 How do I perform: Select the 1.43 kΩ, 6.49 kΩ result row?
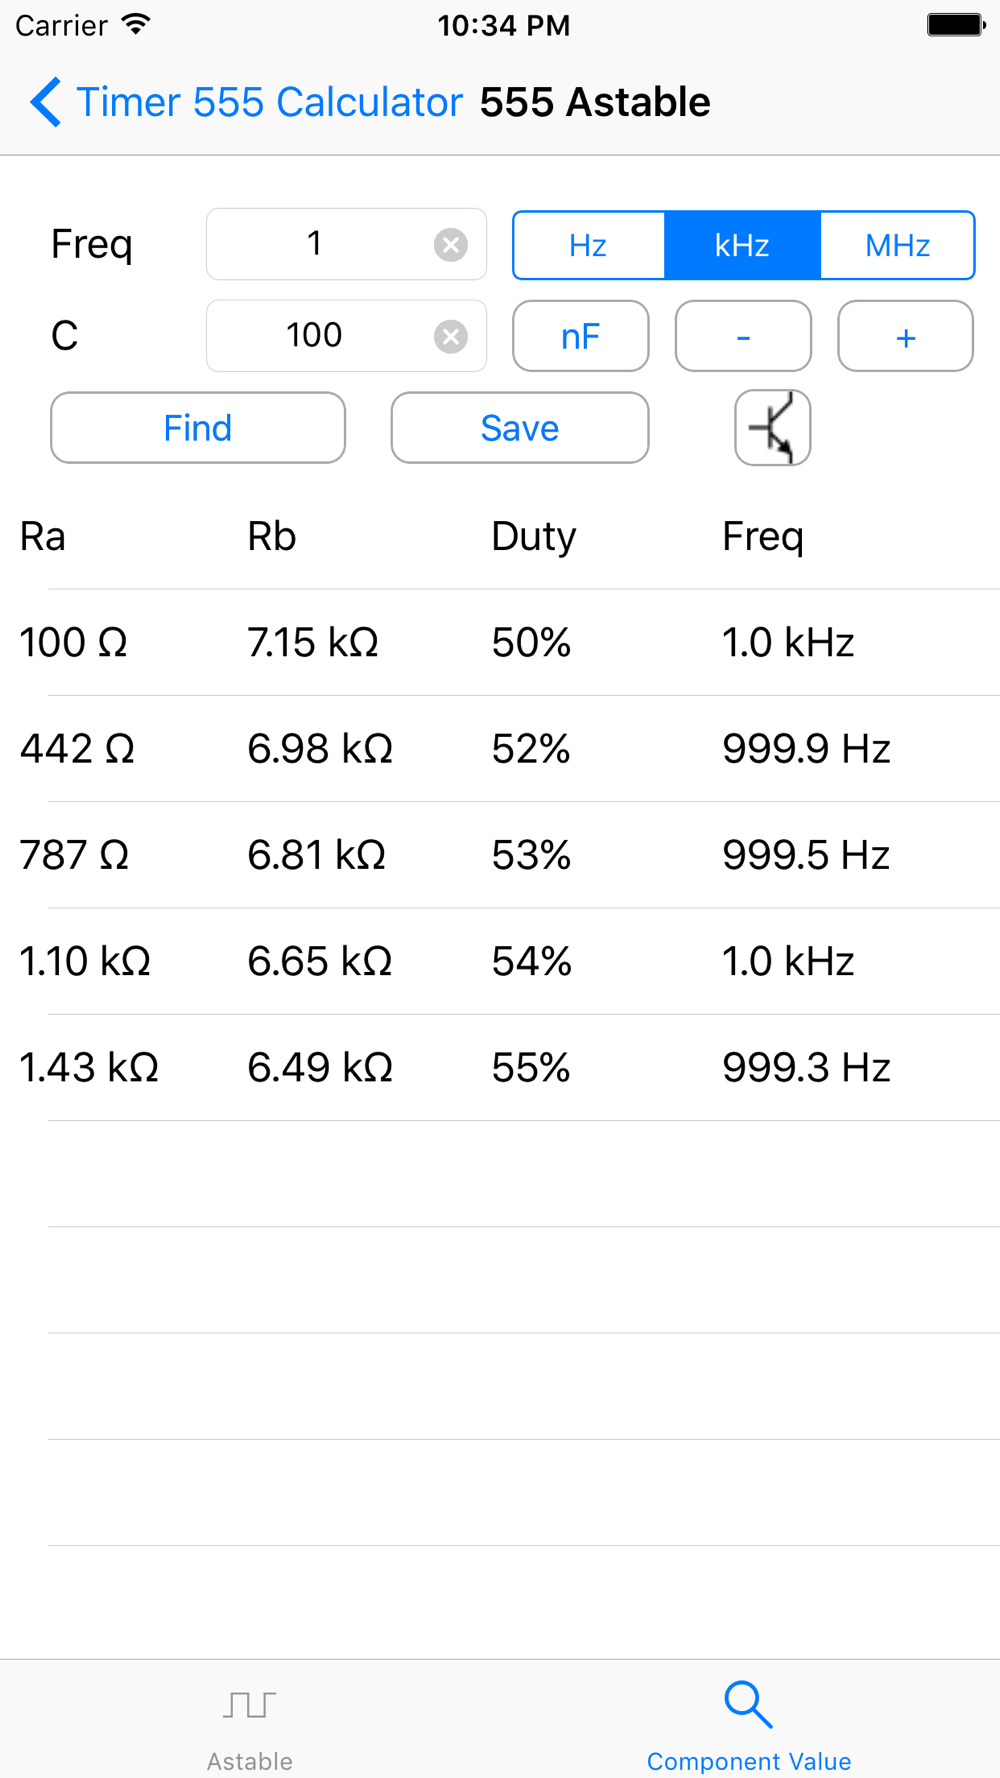click(x=500, y=1068)
